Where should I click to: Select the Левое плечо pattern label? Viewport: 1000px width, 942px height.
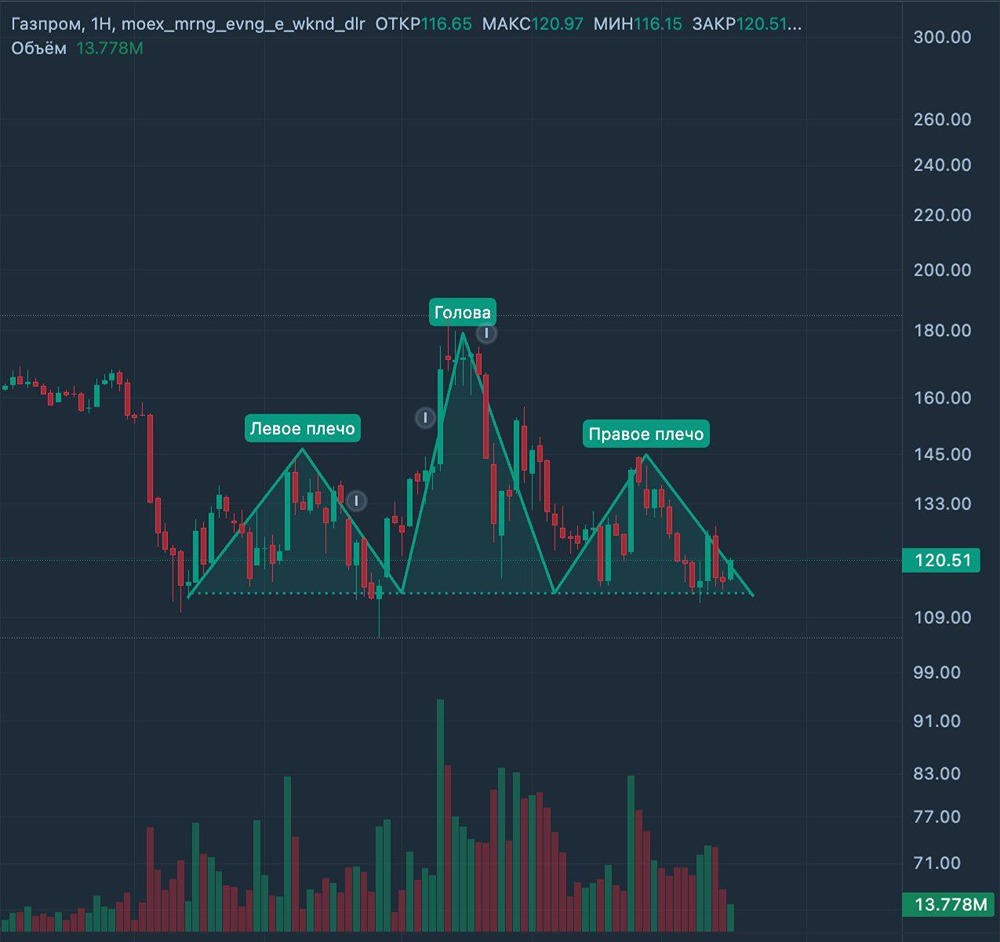(x=302, y=428)
